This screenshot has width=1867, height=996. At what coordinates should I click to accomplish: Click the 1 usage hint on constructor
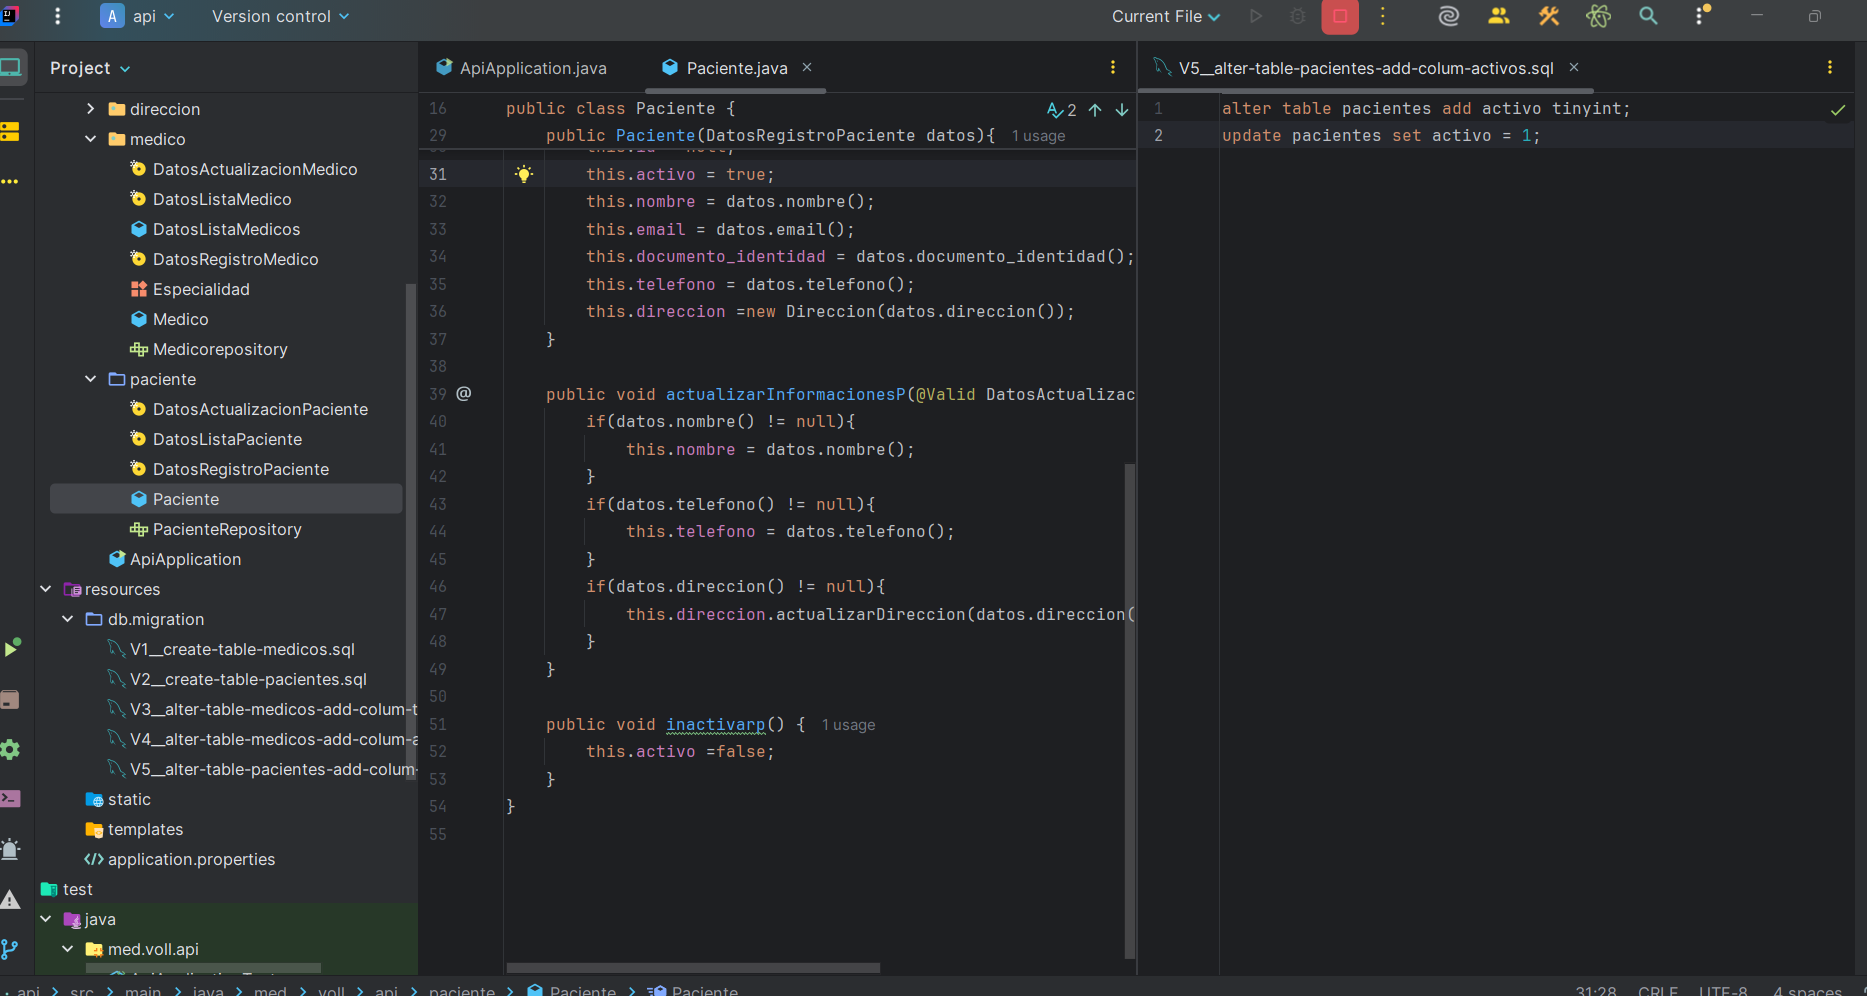point(1038,136)
